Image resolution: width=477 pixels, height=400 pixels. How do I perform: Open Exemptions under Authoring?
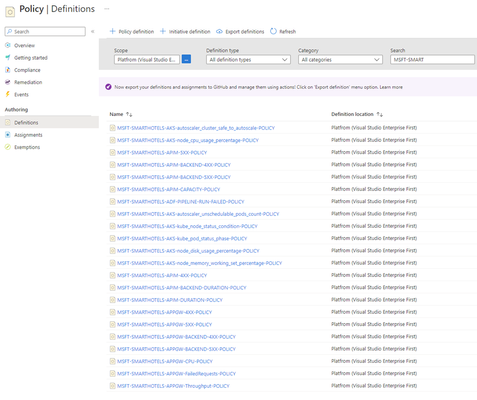(27, 147)
